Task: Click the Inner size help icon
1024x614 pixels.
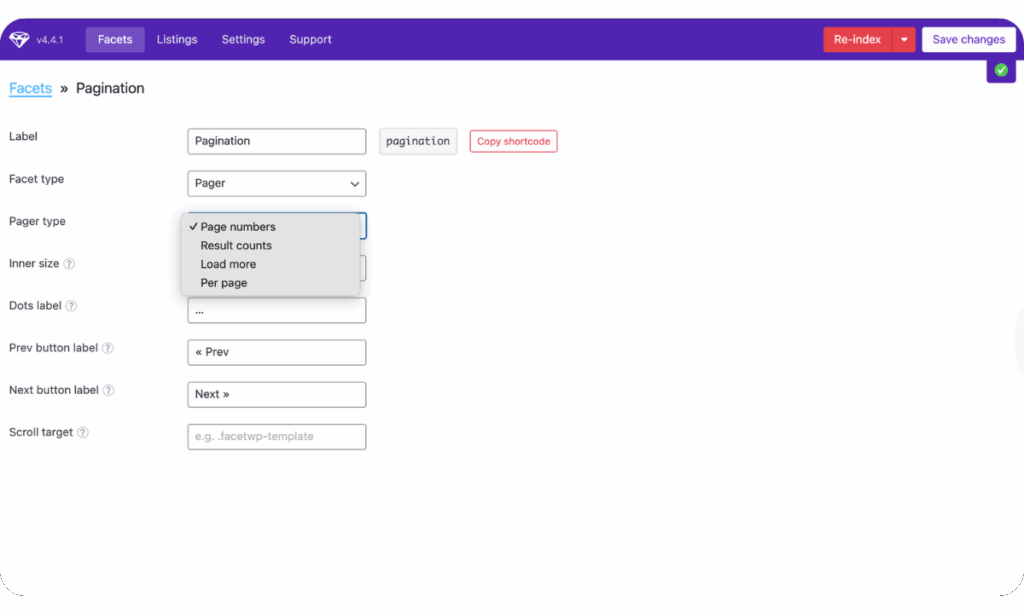Action: pos(69,264)
